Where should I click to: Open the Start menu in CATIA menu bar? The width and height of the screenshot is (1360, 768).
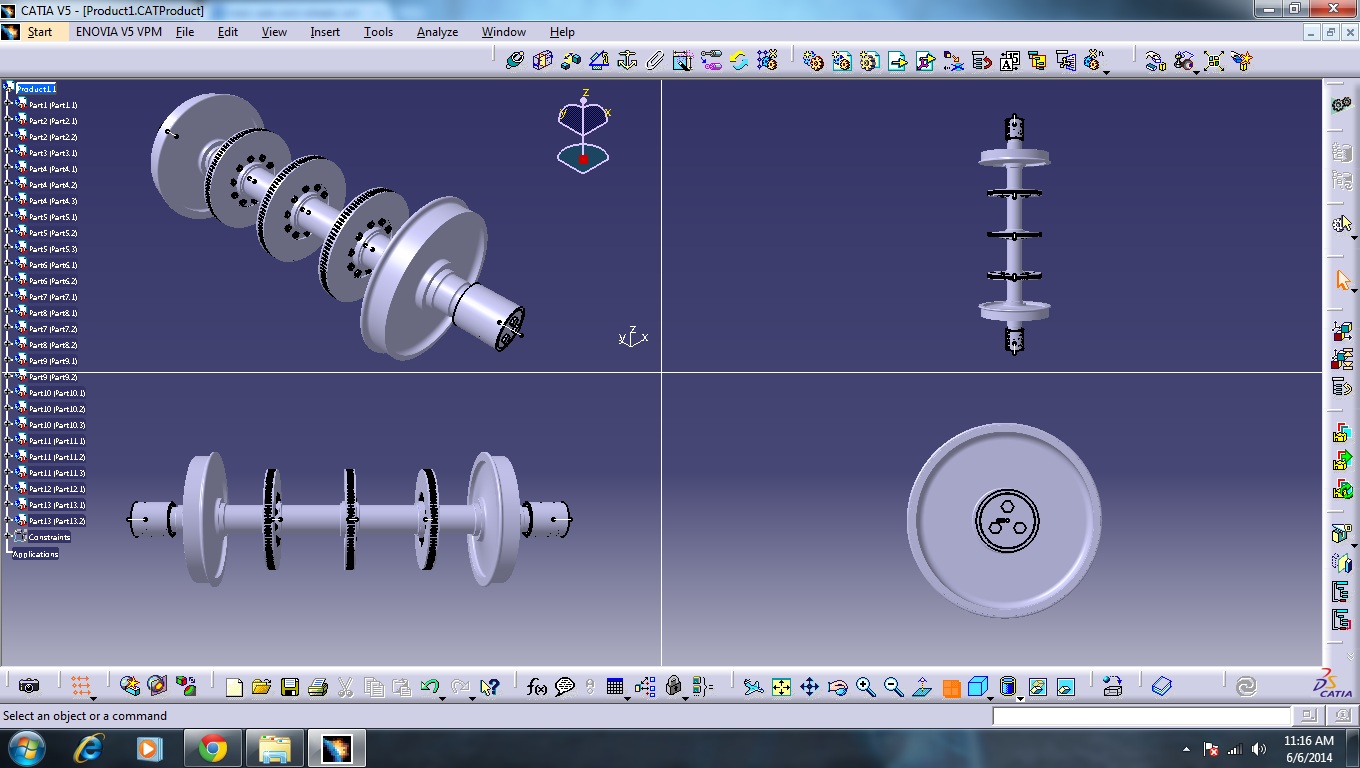pos(40,32)
